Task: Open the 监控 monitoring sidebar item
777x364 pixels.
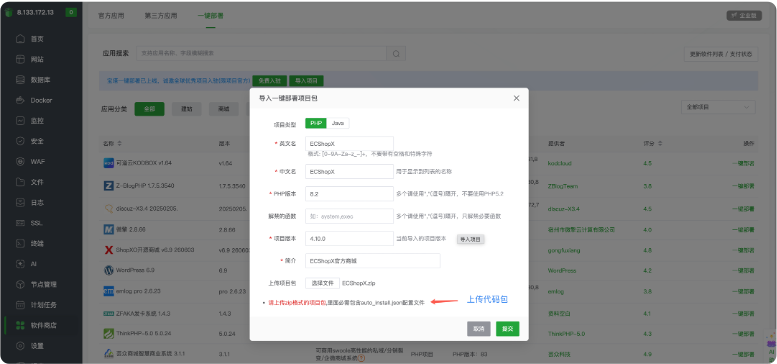Action: 37,121
